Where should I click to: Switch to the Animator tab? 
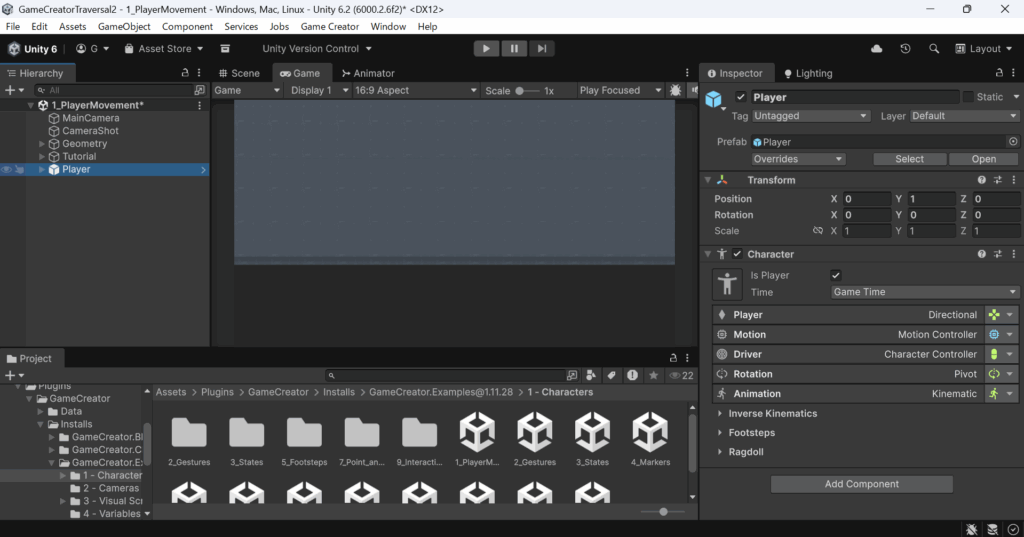[x=367, y=73]
